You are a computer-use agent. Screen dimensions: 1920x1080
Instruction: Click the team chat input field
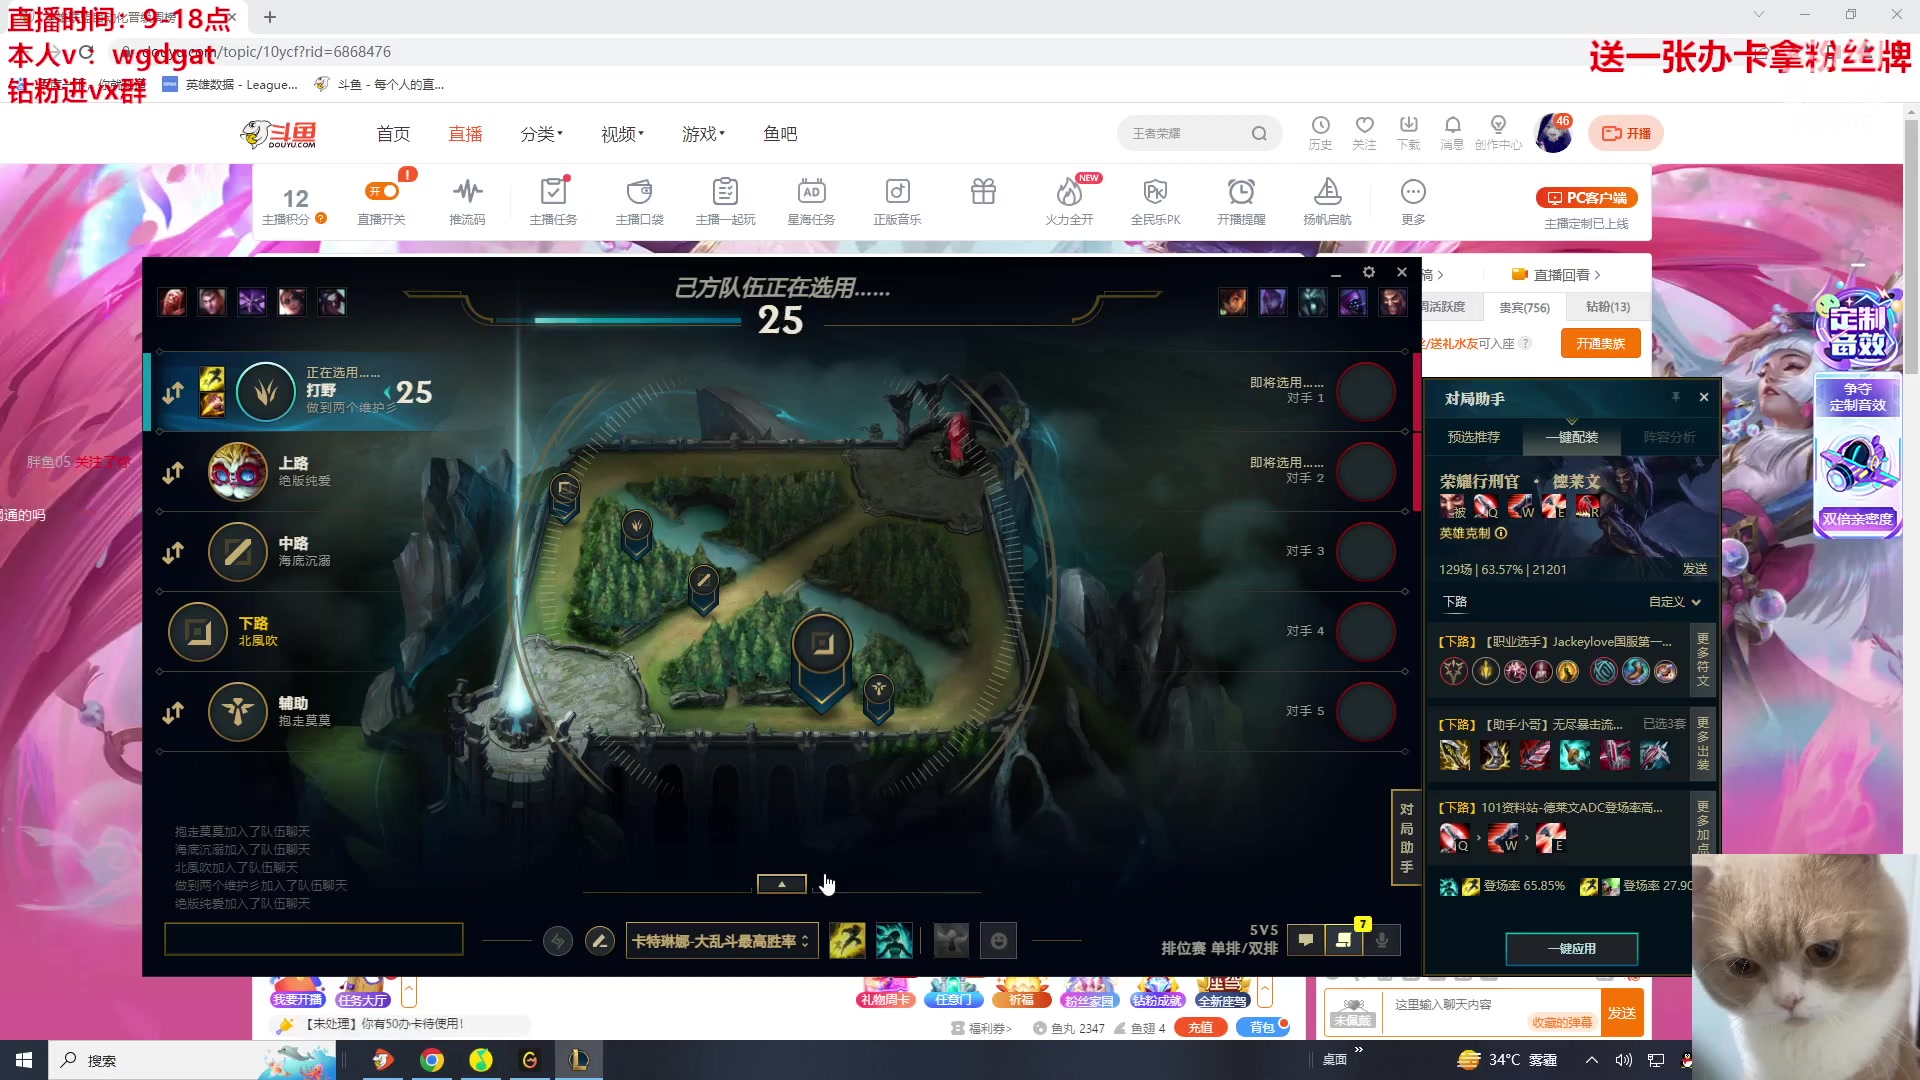pyautogui.click(x=314, y=939)
